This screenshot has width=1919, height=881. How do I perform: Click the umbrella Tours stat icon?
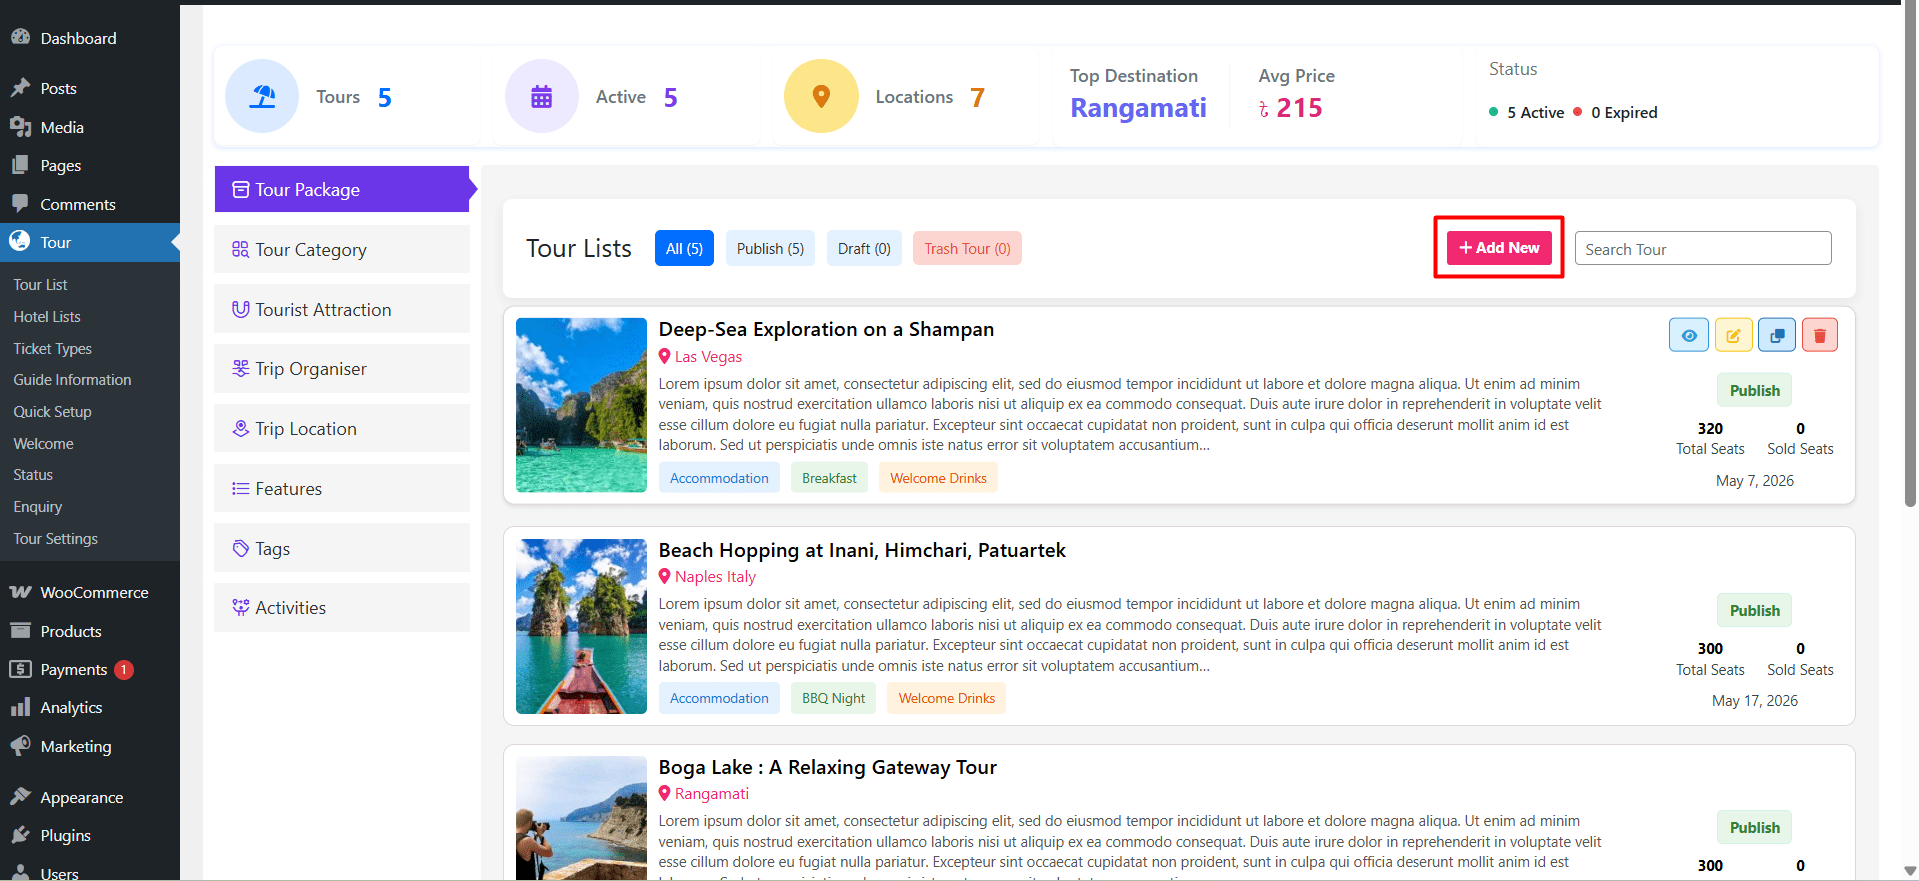pyautogui.click(x=262, y=97)
